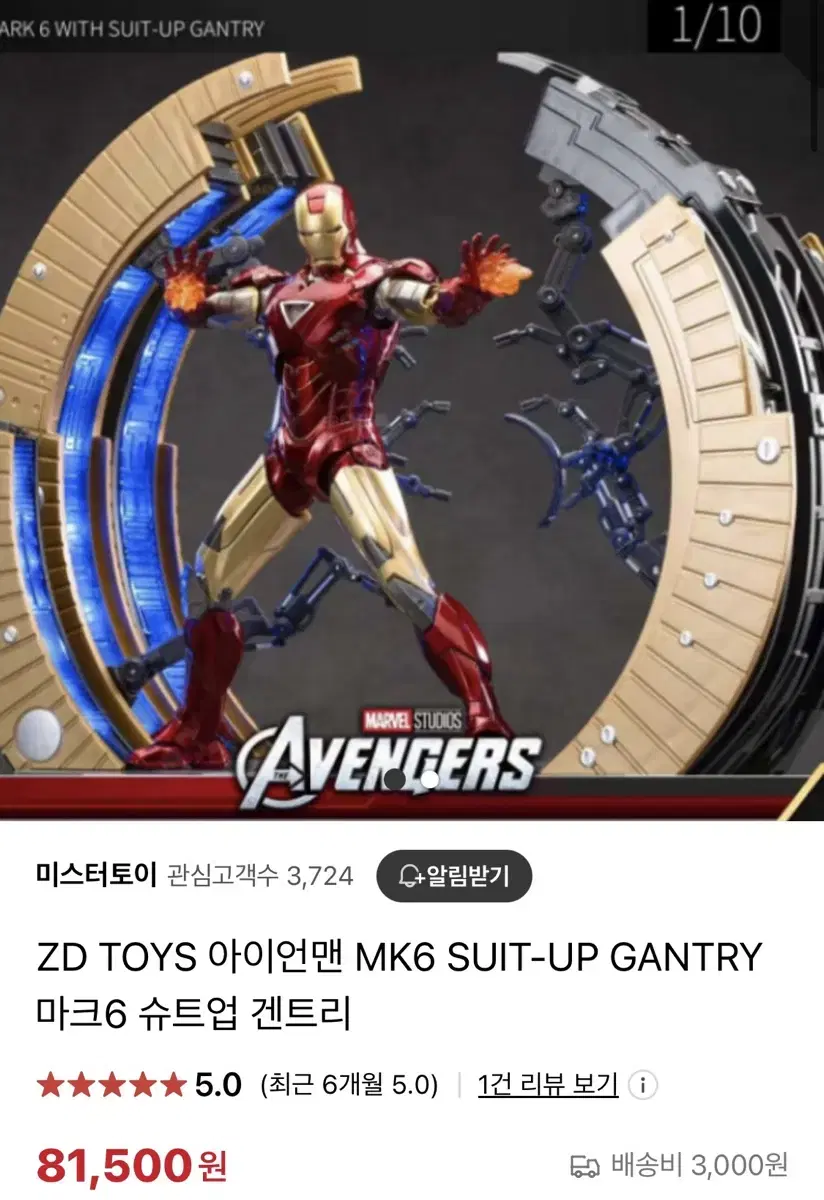Tap the 관심고객수 3,724 follower count
The height and width of the screenshot is (1200, 824).
260,877
